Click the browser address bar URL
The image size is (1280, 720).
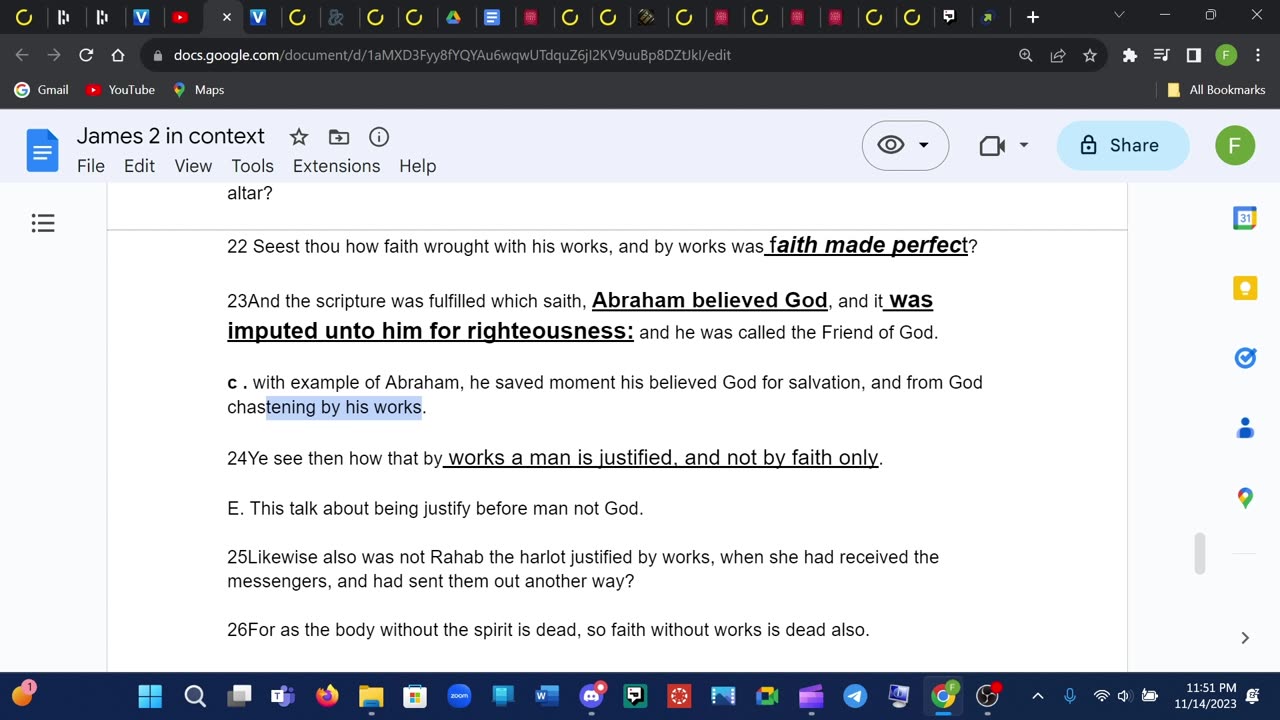point(452,55)
